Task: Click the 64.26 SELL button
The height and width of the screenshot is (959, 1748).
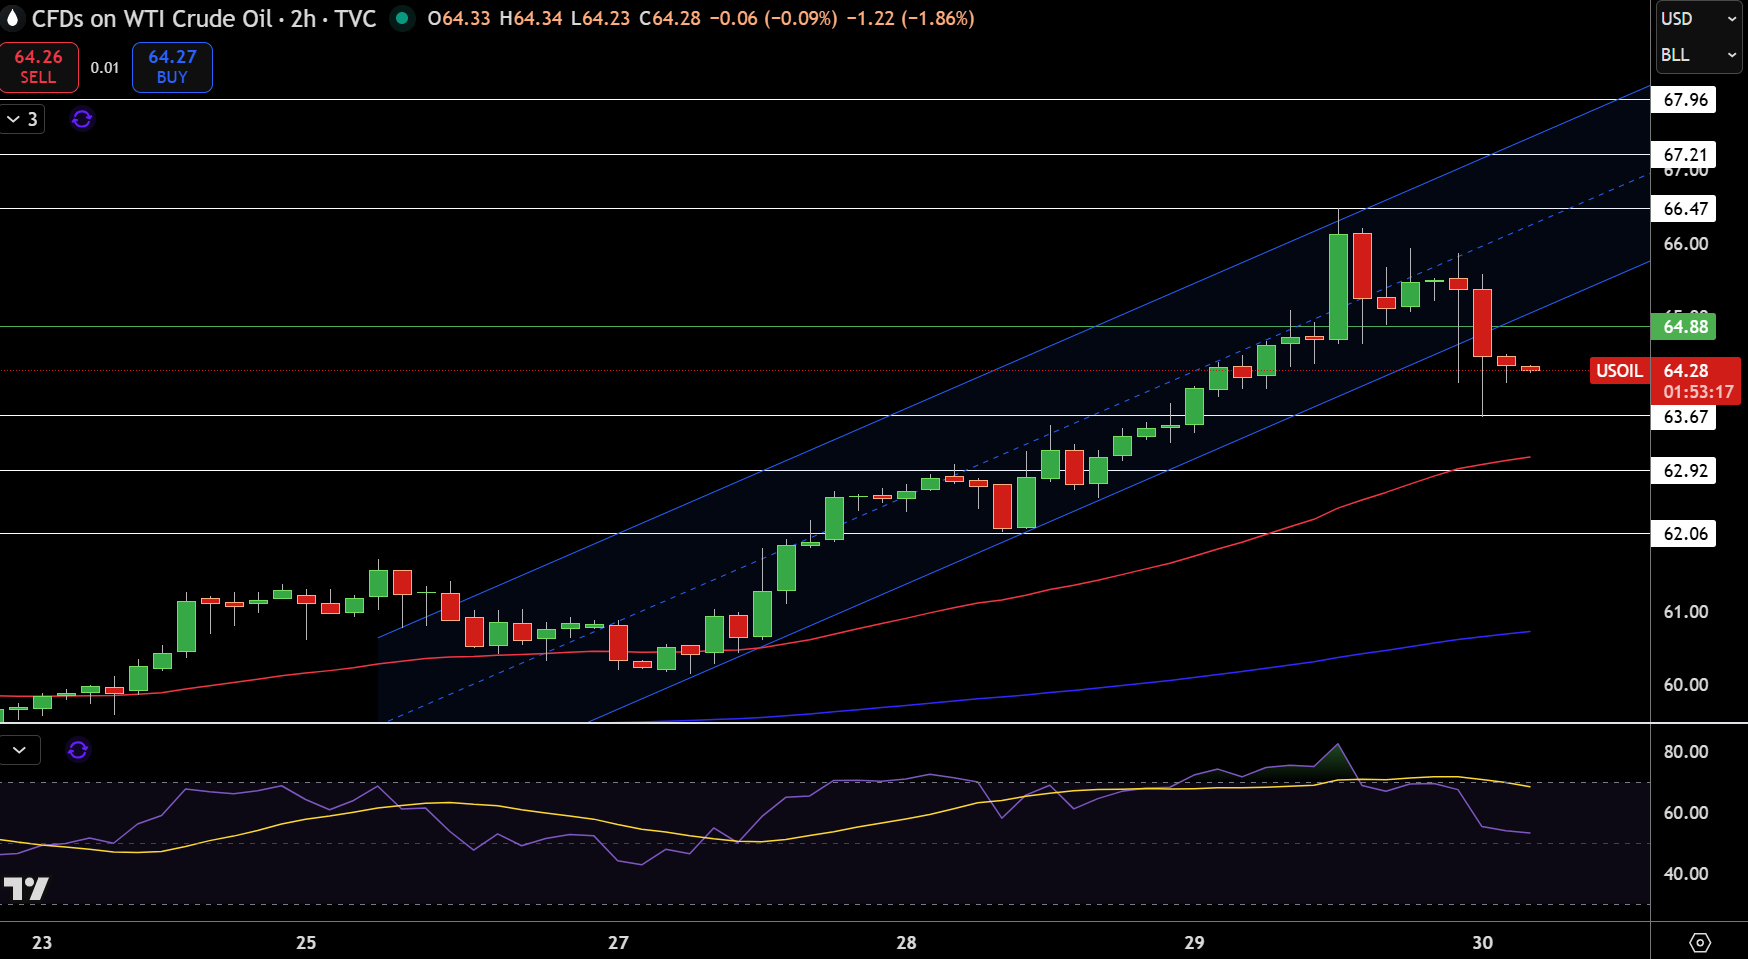Action: click(x=39, y=67)
